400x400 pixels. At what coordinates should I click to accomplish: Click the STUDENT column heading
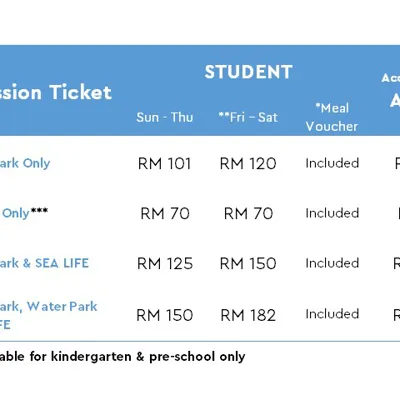pos(248,72)
